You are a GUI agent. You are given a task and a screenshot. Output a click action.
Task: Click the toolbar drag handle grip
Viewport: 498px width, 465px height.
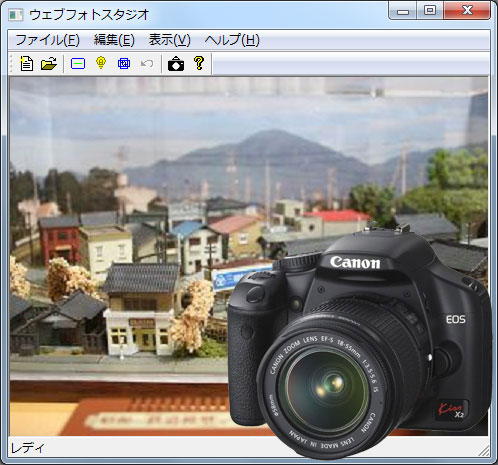coord(11,63)
